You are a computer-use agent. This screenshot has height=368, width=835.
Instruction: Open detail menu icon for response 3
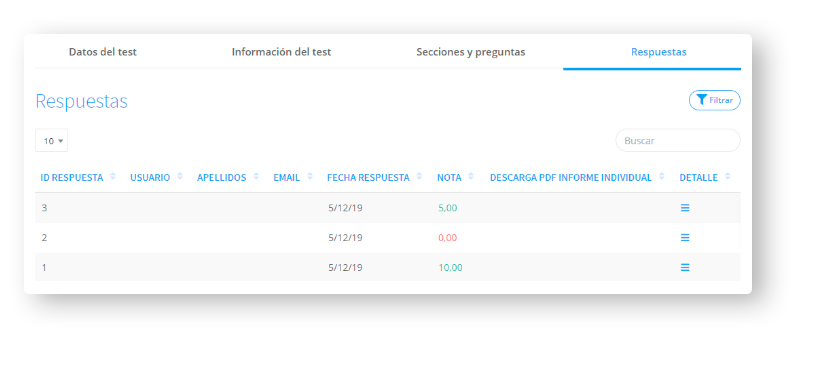(x=685, y=208)
